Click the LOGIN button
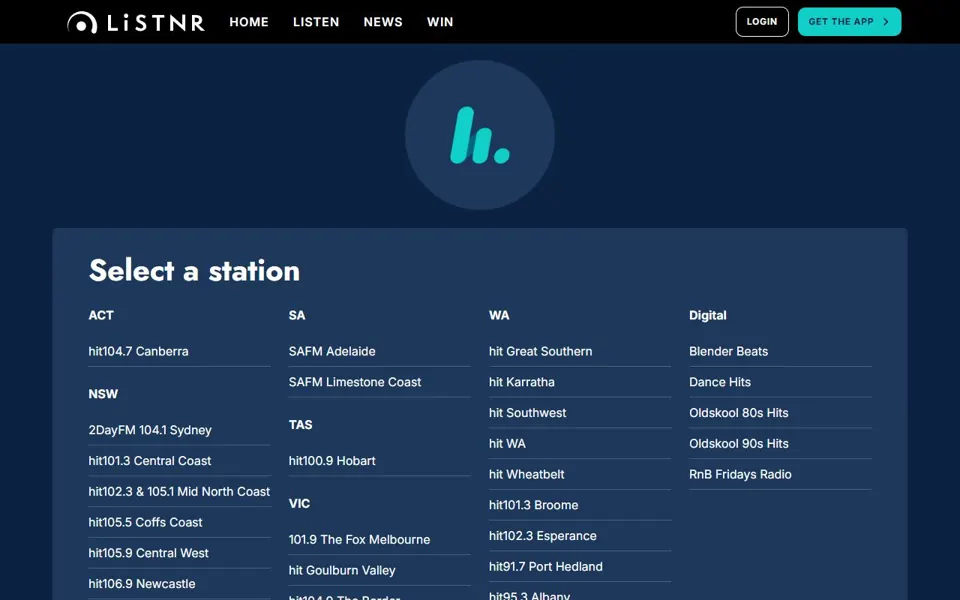 tap(762, 22)
